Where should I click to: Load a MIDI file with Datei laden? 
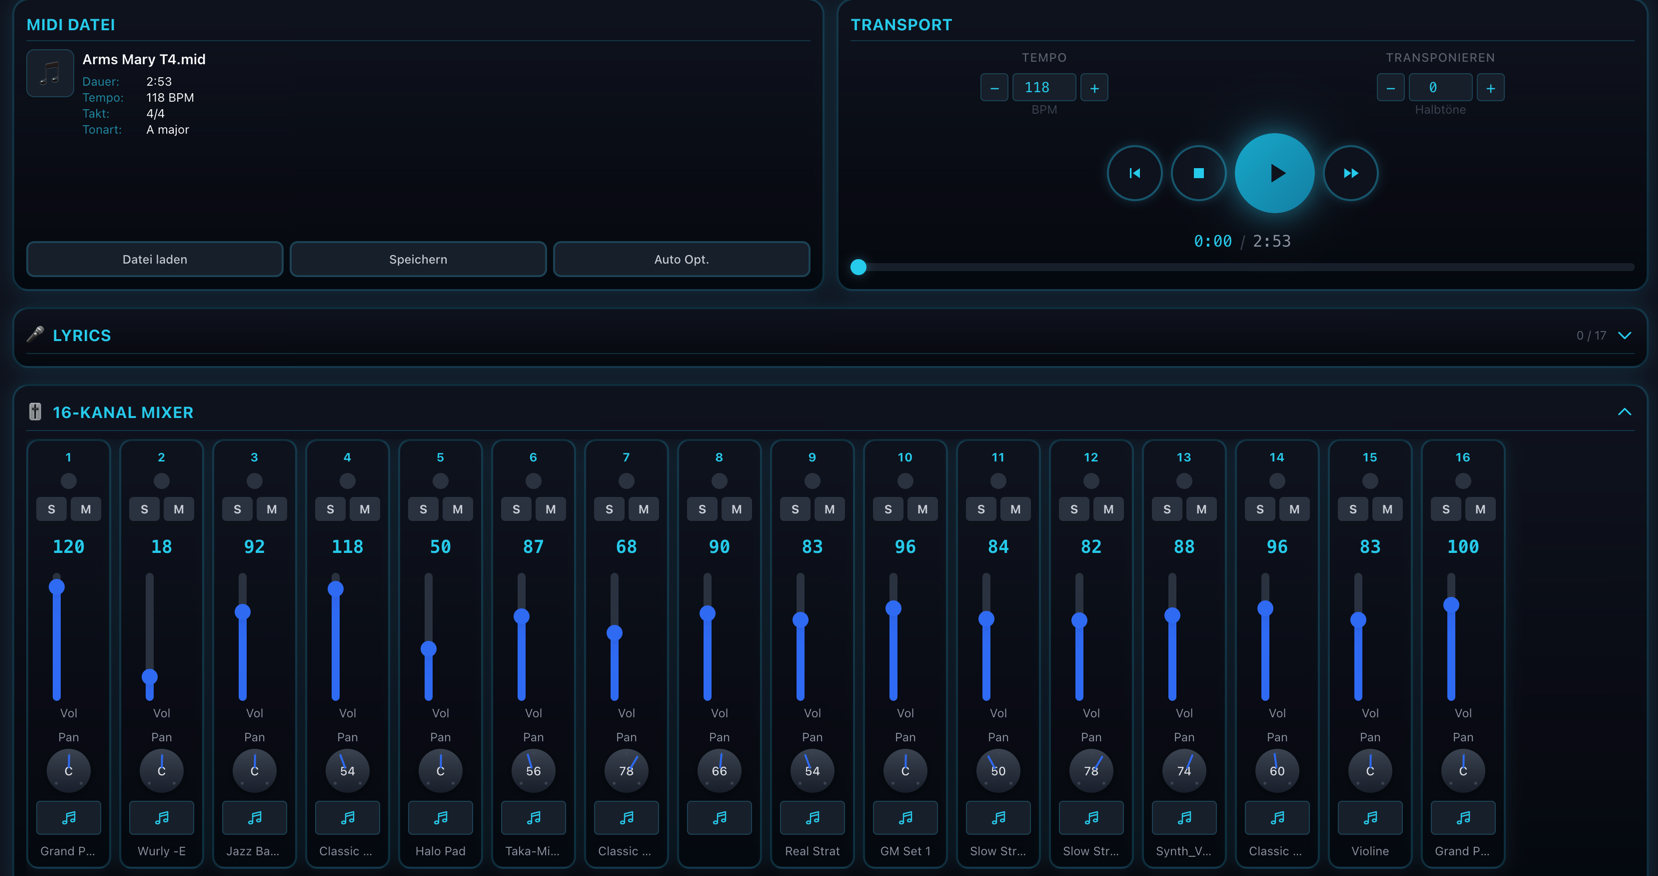pyautogui.click(x=155, y=259)
